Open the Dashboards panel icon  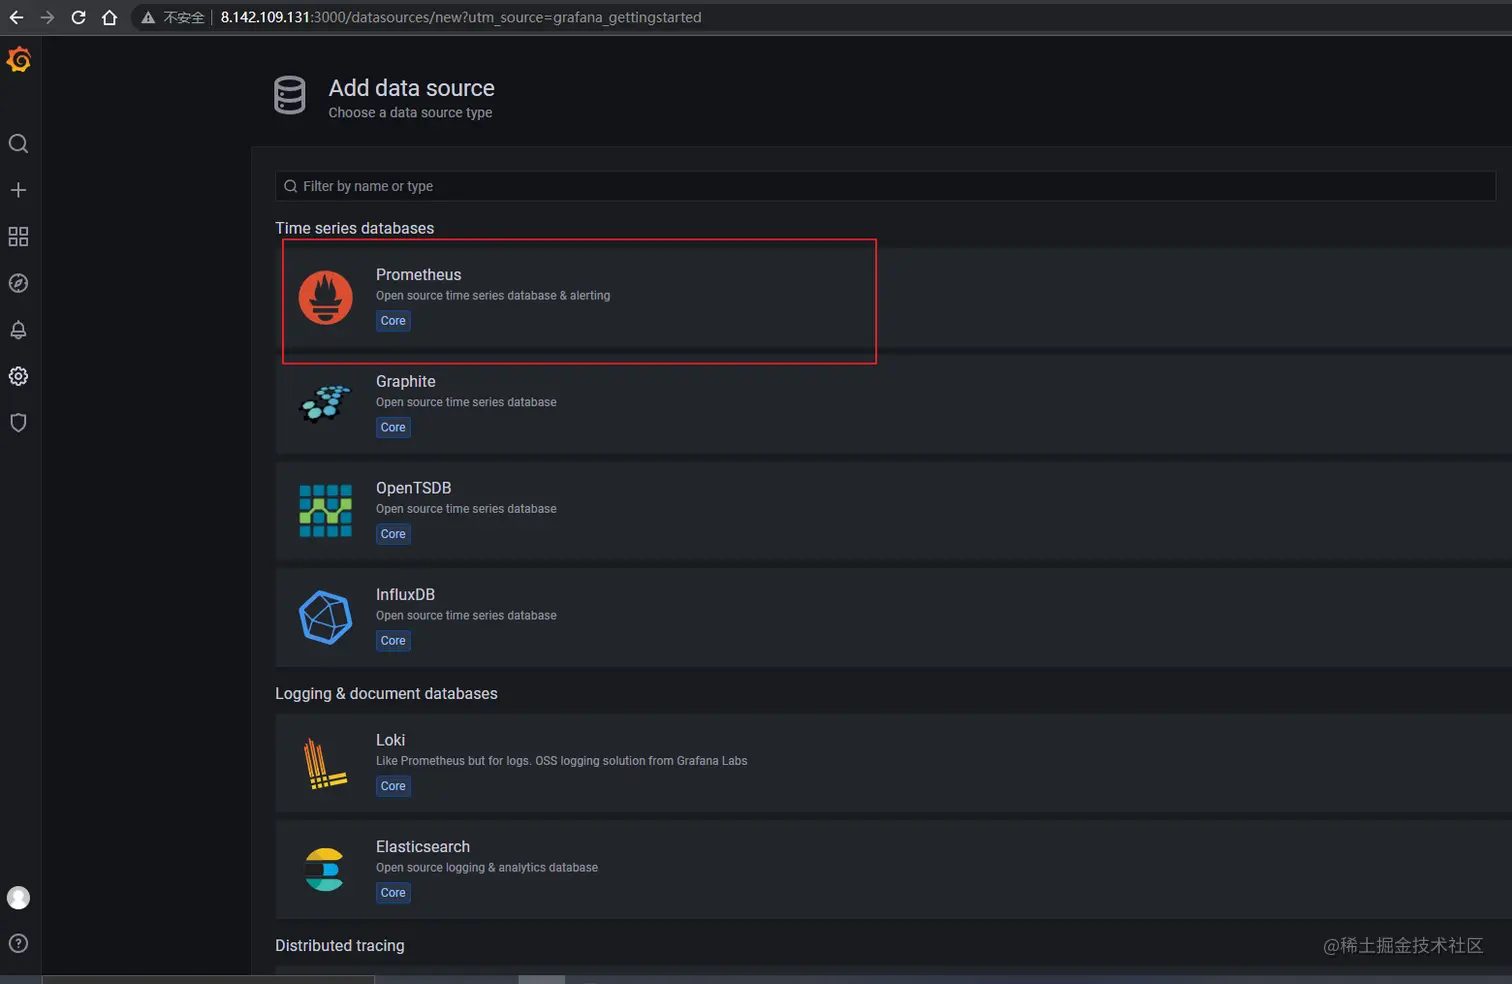pyautogui.click(x=18, y=236)
